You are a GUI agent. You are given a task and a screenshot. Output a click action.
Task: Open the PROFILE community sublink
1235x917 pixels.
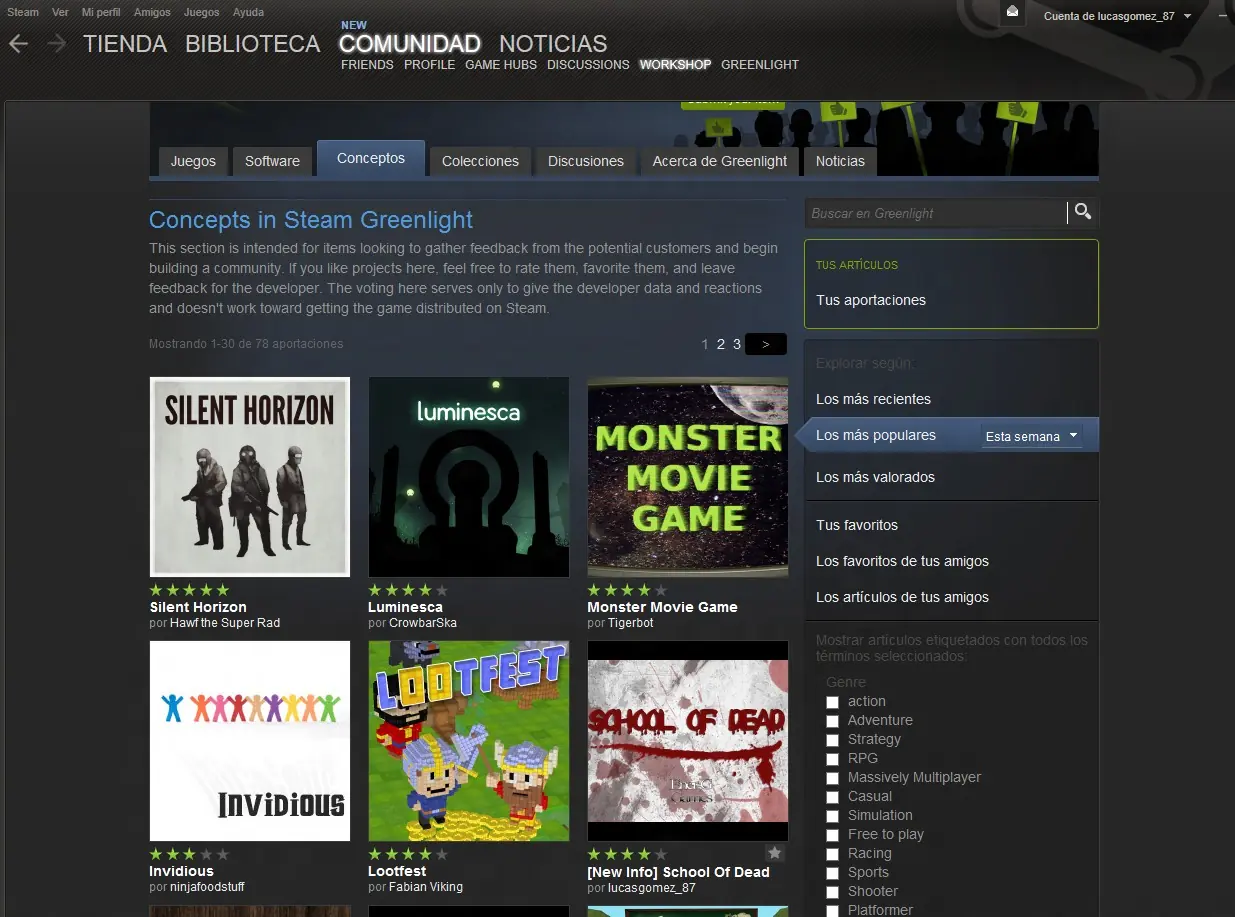(430, 65)
